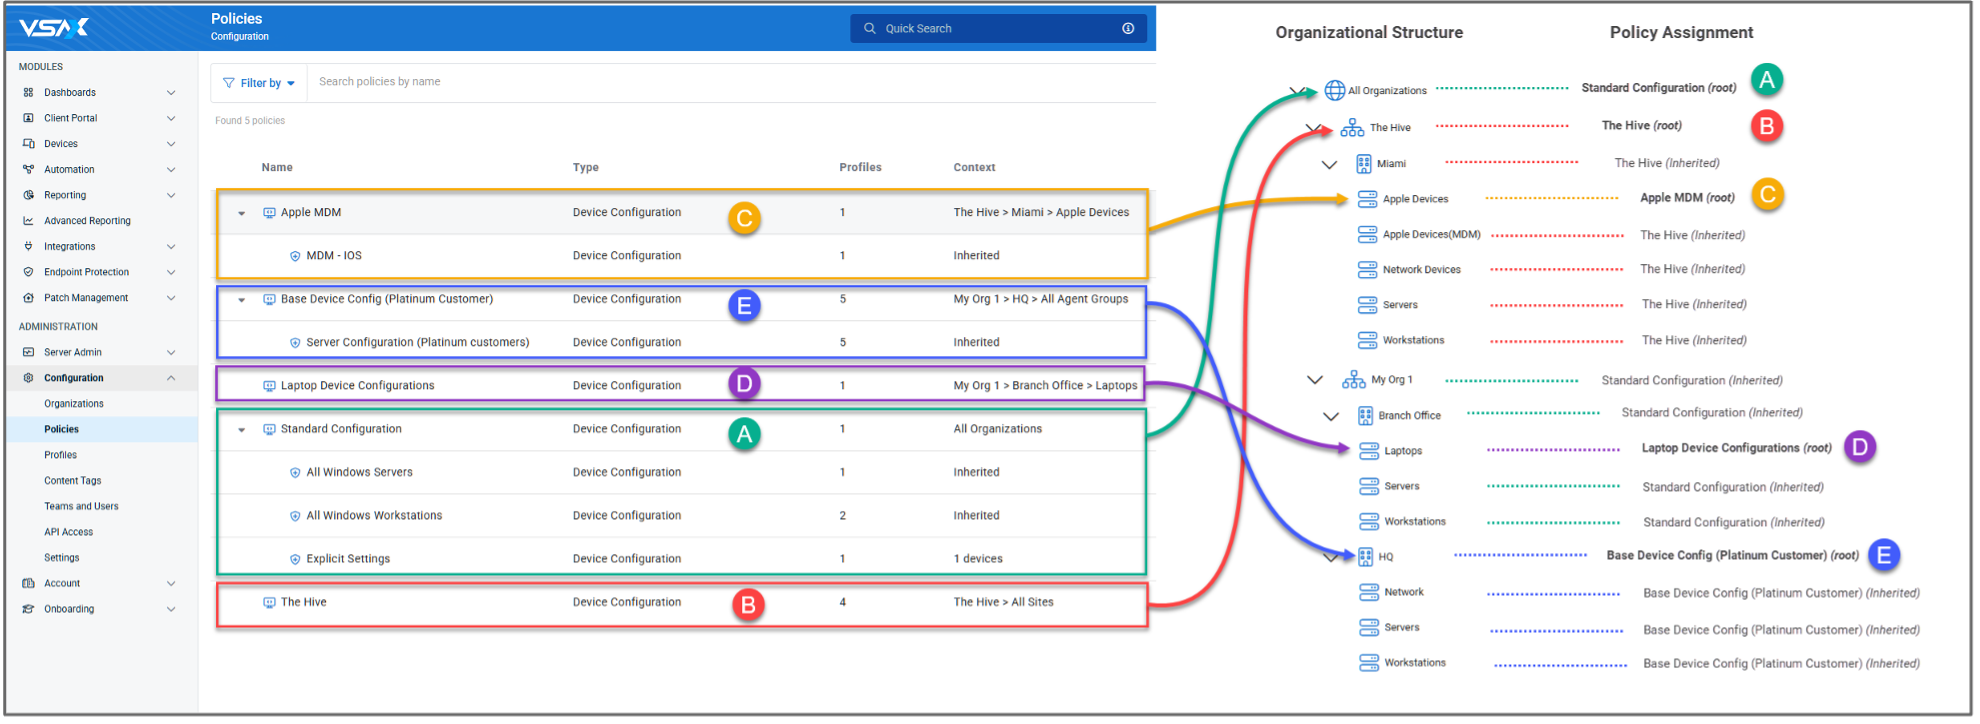Click the Patch Management icon

28,298
